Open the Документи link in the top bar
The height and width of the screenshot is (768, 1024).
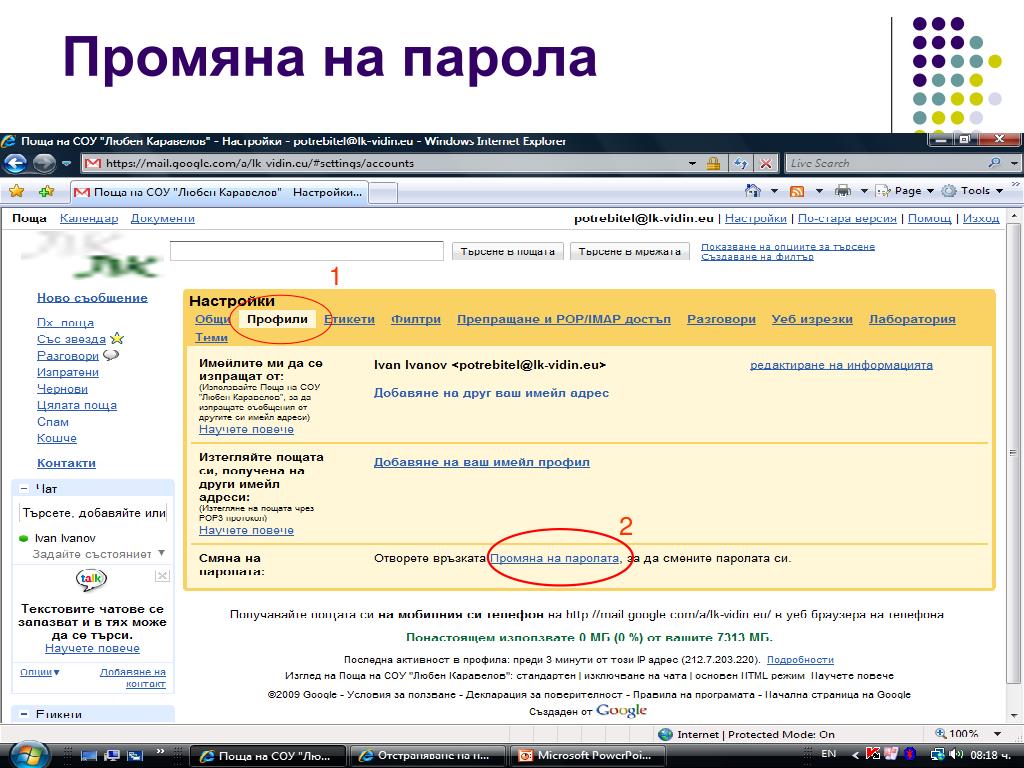pyautogui.click(x=163, y=218)
